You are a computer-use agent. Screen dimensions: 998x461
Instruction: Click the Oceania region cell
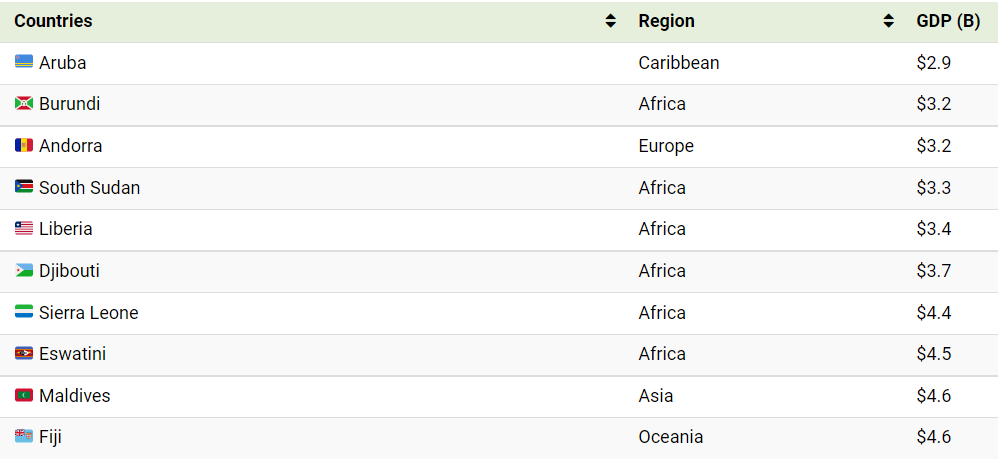click(x=671, y=437)
